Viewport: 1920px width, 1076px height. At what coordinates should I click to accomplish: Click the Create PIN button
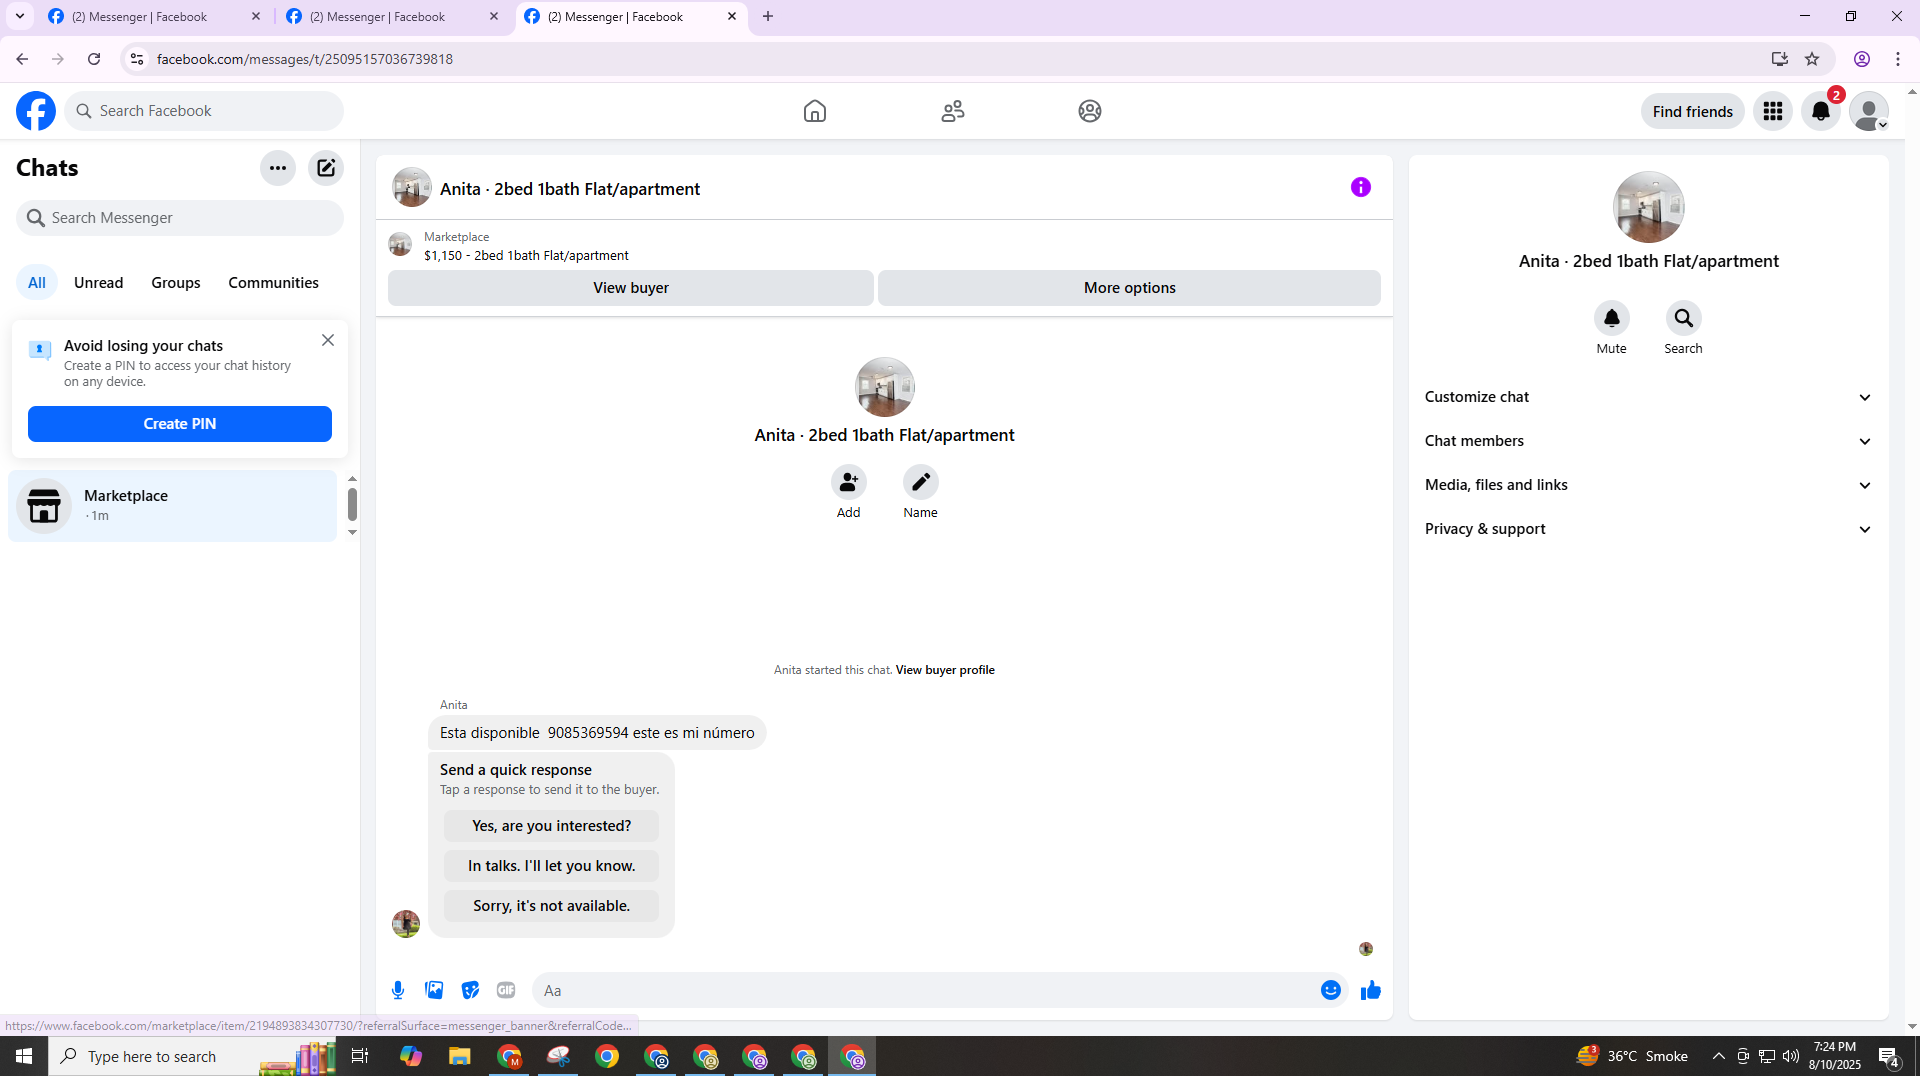(180, 424)
